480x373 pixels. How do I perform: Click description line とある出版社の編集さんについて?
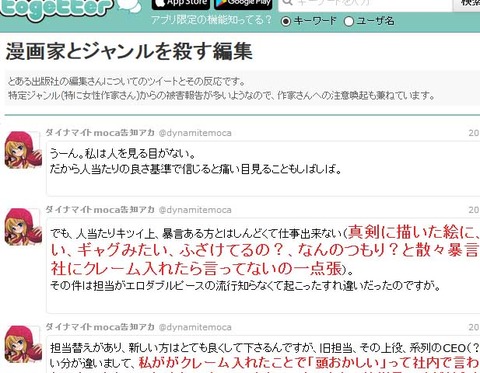coord(127,81)
